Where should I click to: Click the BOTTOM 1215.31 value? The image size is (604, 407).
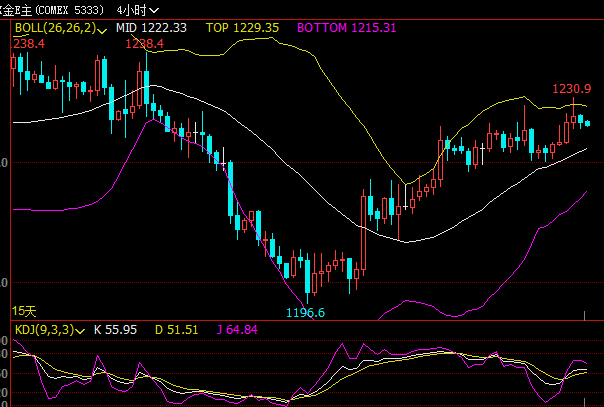(347, 28)
